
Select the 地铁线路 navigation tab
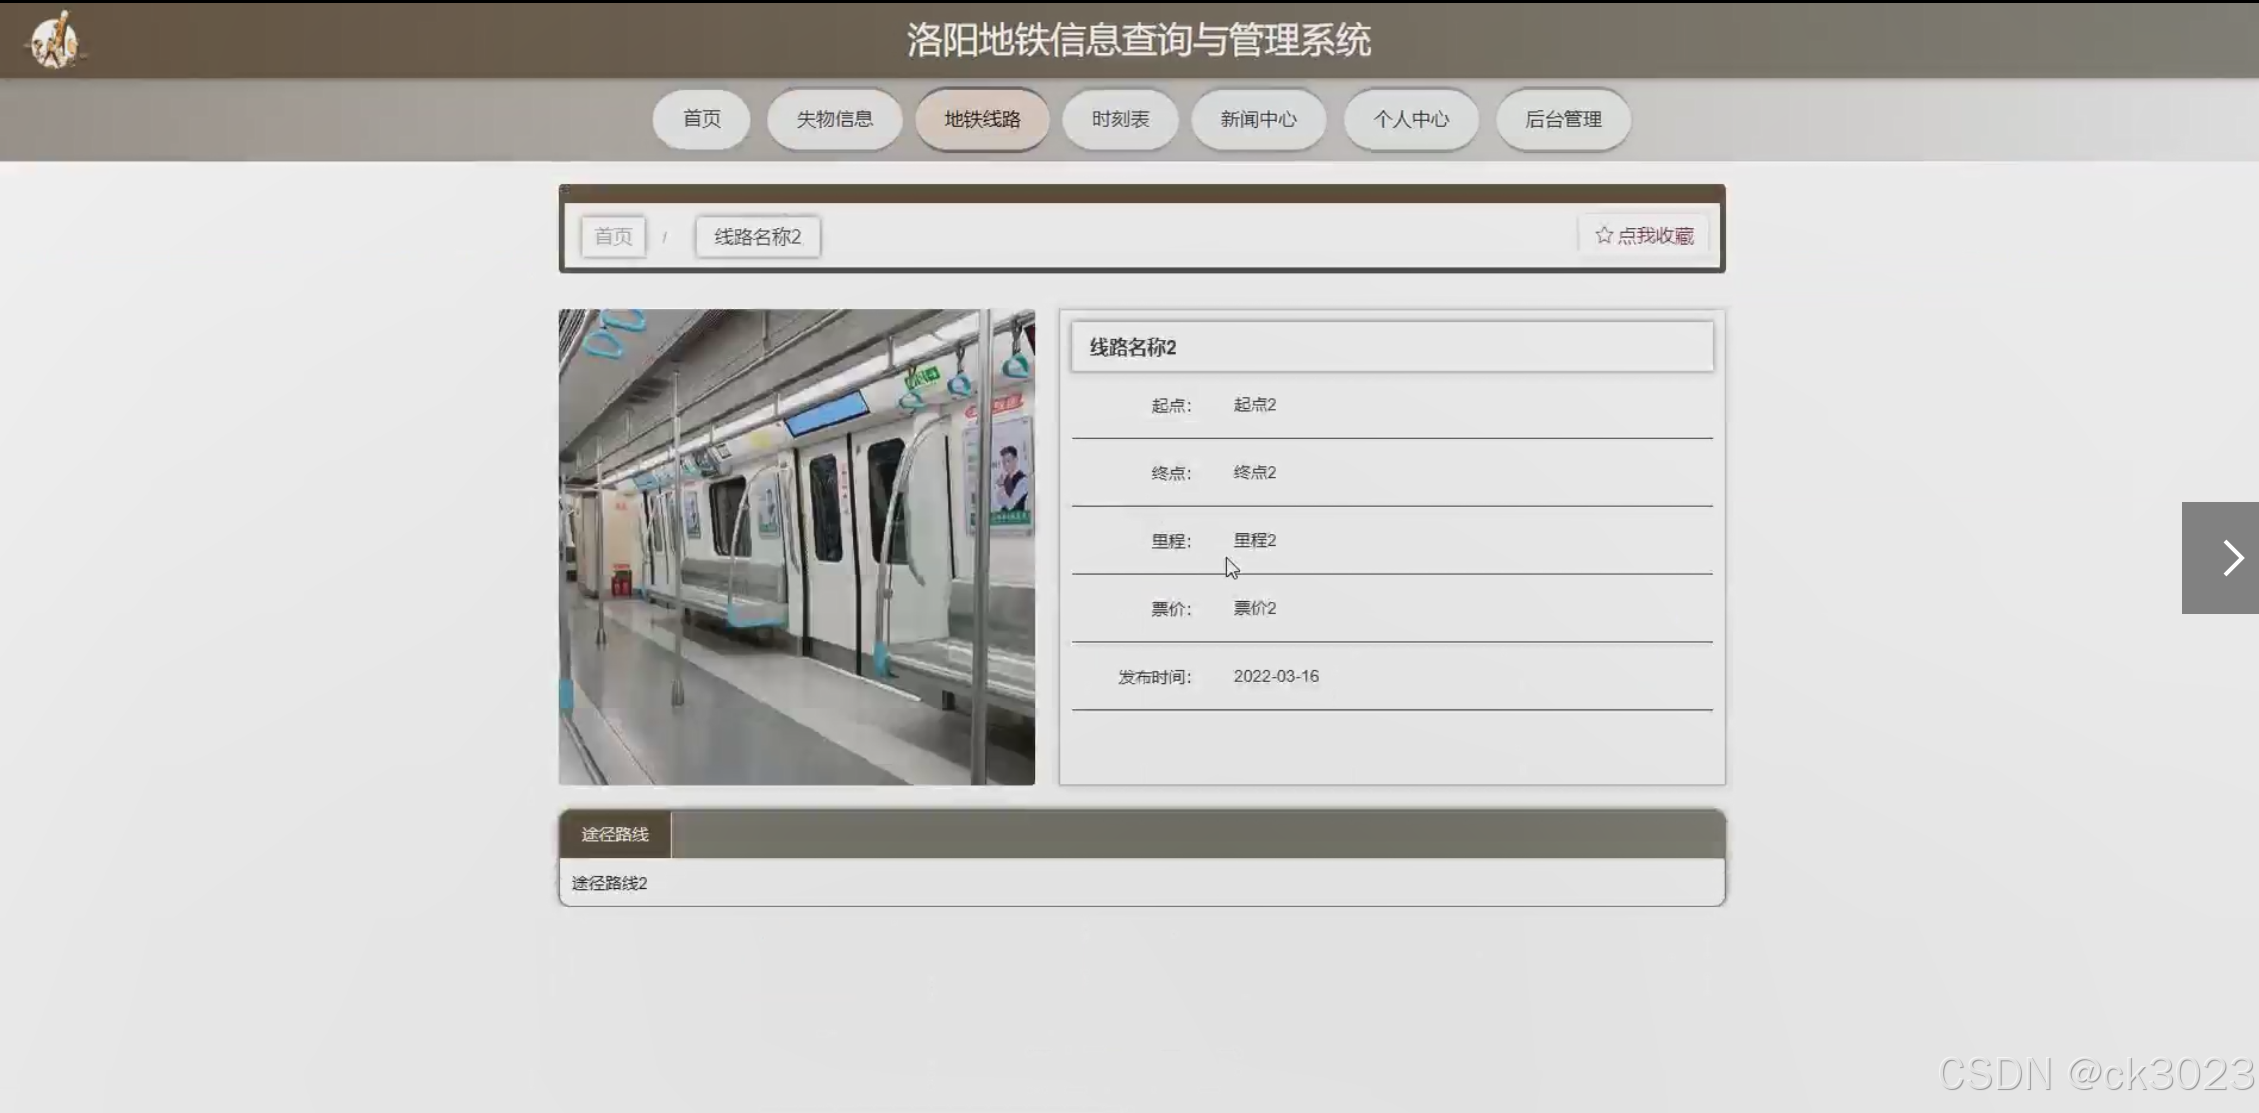click(x=982, y=119)
